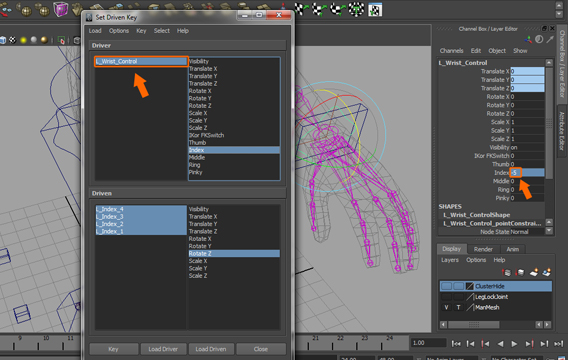Open Show menu in Channel Box
This screenshot has width=568, height=360.
point(520,51)
